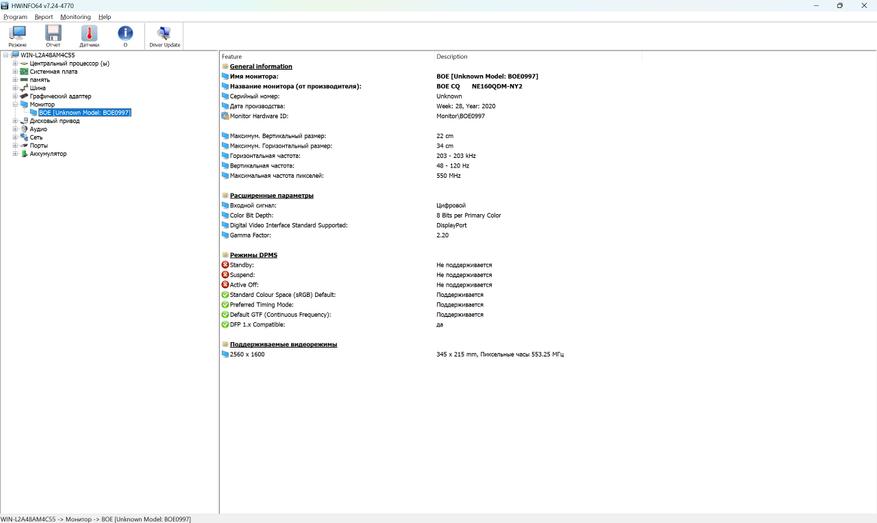Click the ports connector icon beside Порты
Viewport: 877px width, 523px height.
coord(24,145)
